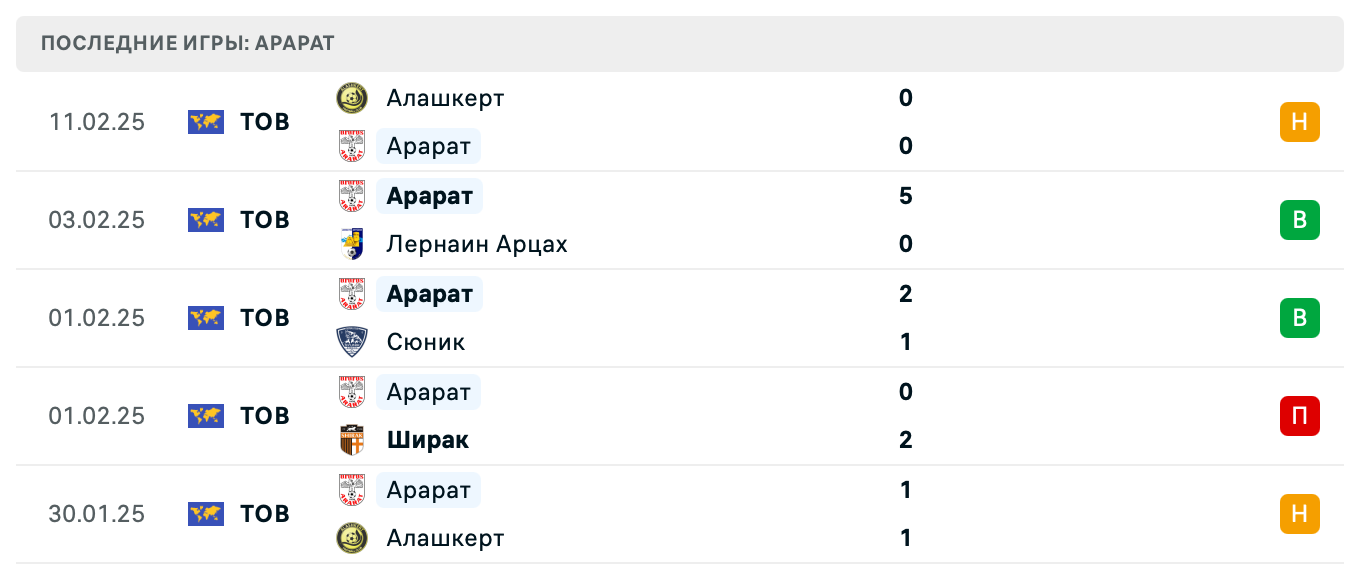Click the В badge beside the Сюник match
This screenshot has width=1360, height=584.
1299,318
